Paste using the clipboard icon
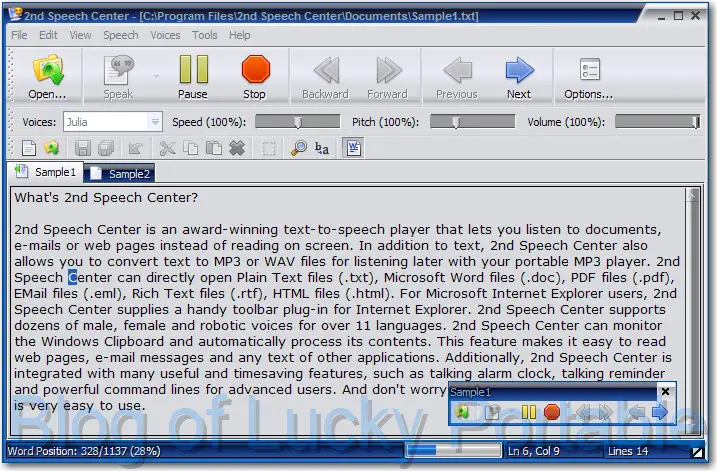The image size is (717, 471). pyautogui.click(x=214, y=148)
